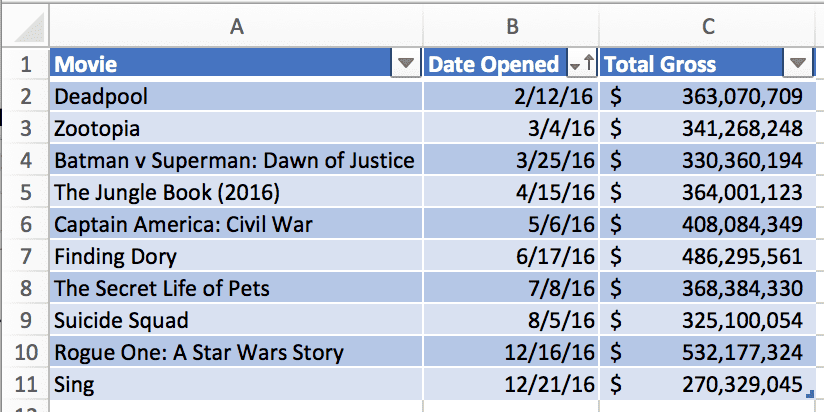
Task: Click the Captain America: Civil War cell
Action: pyautogui.click(x=236, y=224)
